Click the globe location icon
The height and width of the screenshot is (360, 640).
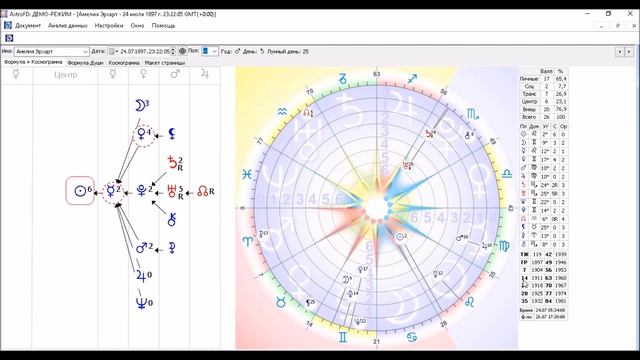(x=182, y=51)
